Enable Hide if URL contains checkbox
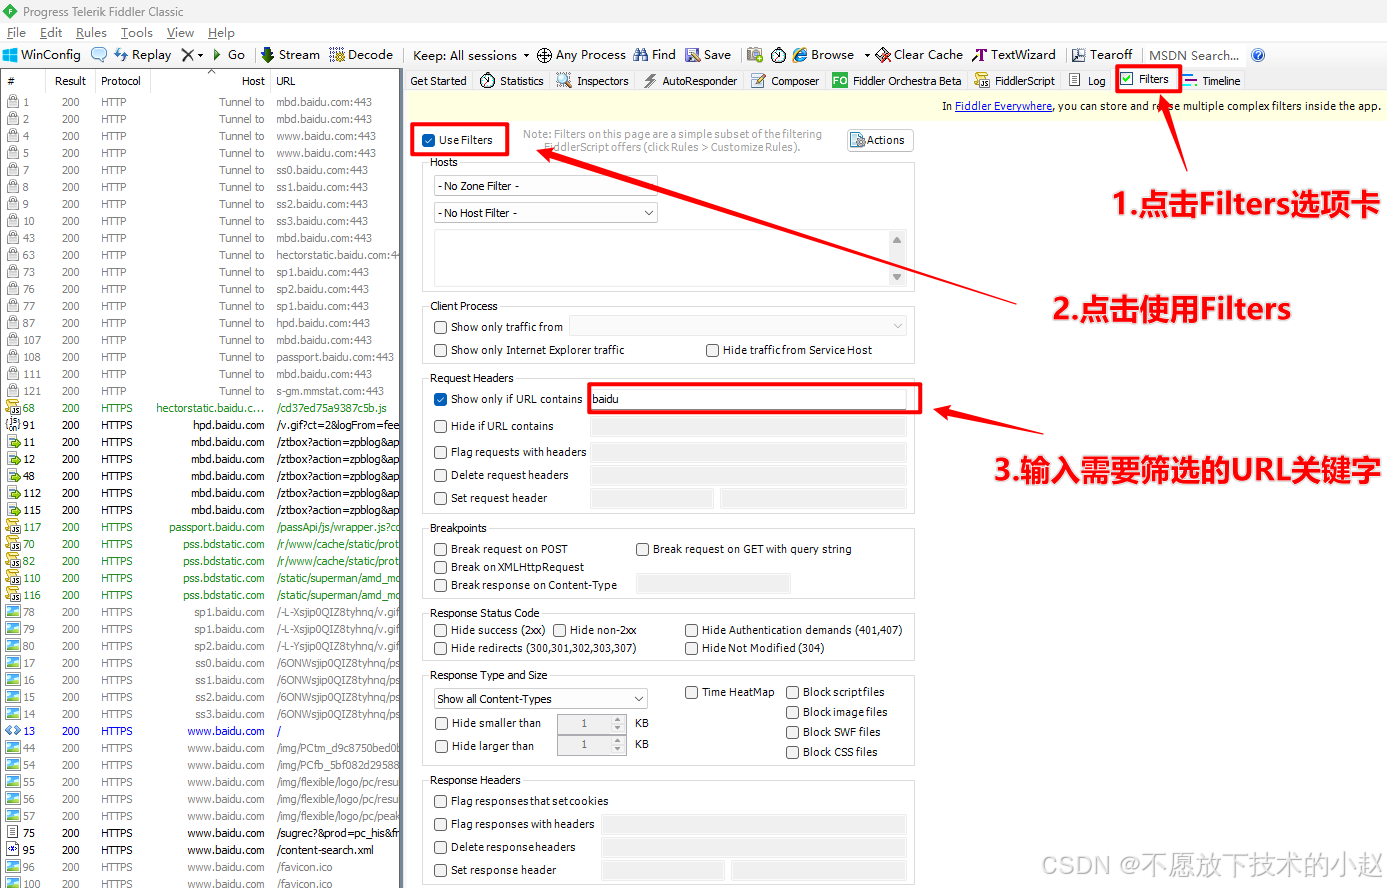1387x888 pixels. (x=440, y=426)
